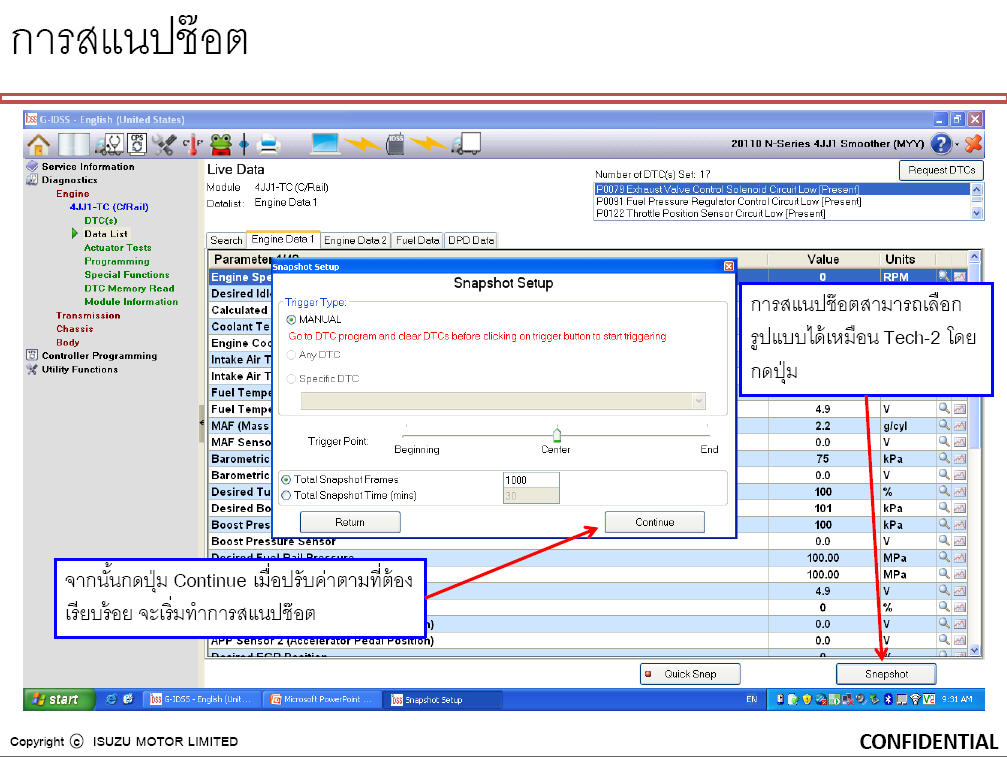Expand Utility Functions in sidebar
This screenshot has height=757, width=1007.
(x=80, y=369)
